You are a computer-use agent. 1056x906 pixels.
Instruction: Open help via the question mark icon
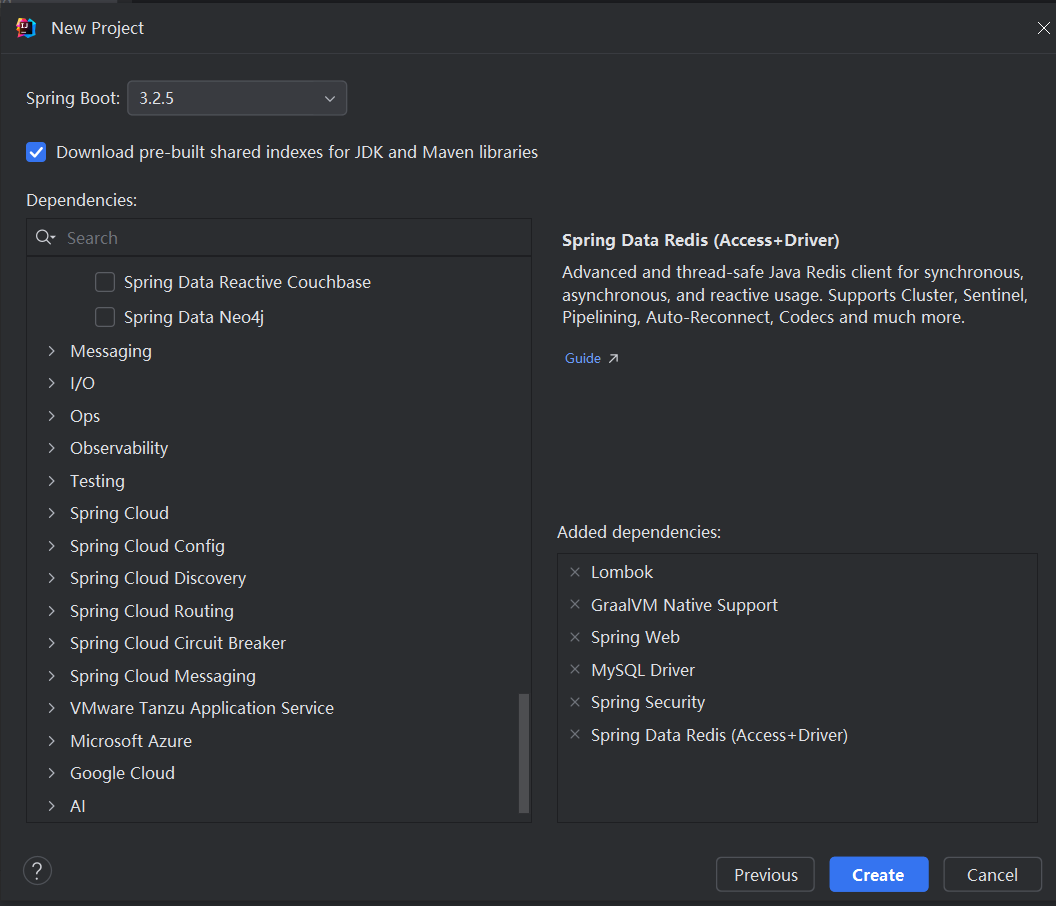(38, 870)
